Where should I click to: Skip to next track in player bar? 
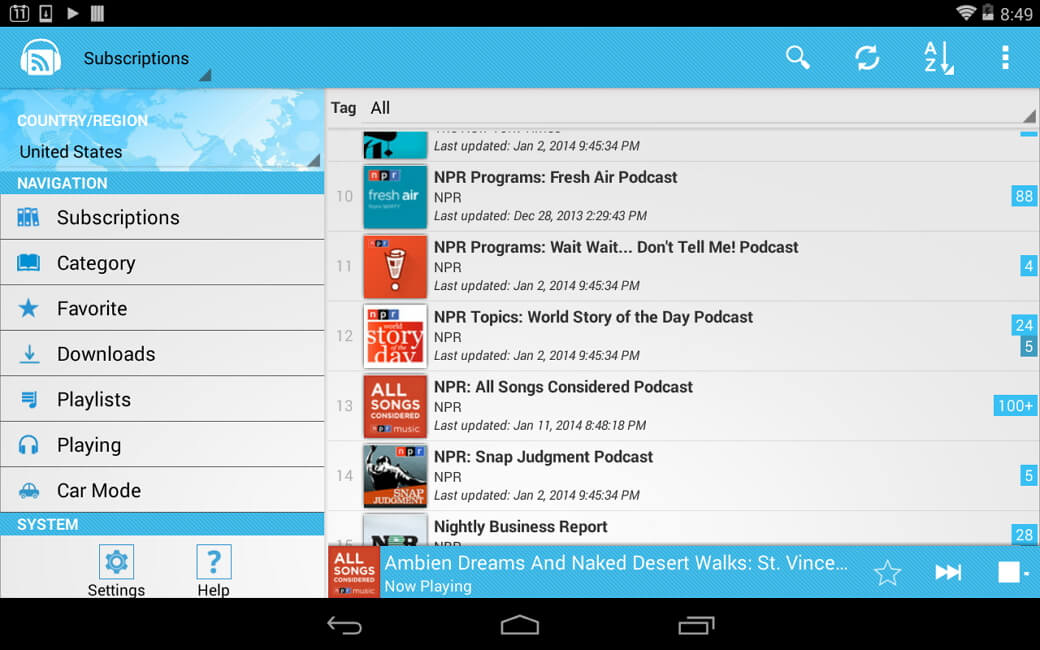[x=948, y=572]
